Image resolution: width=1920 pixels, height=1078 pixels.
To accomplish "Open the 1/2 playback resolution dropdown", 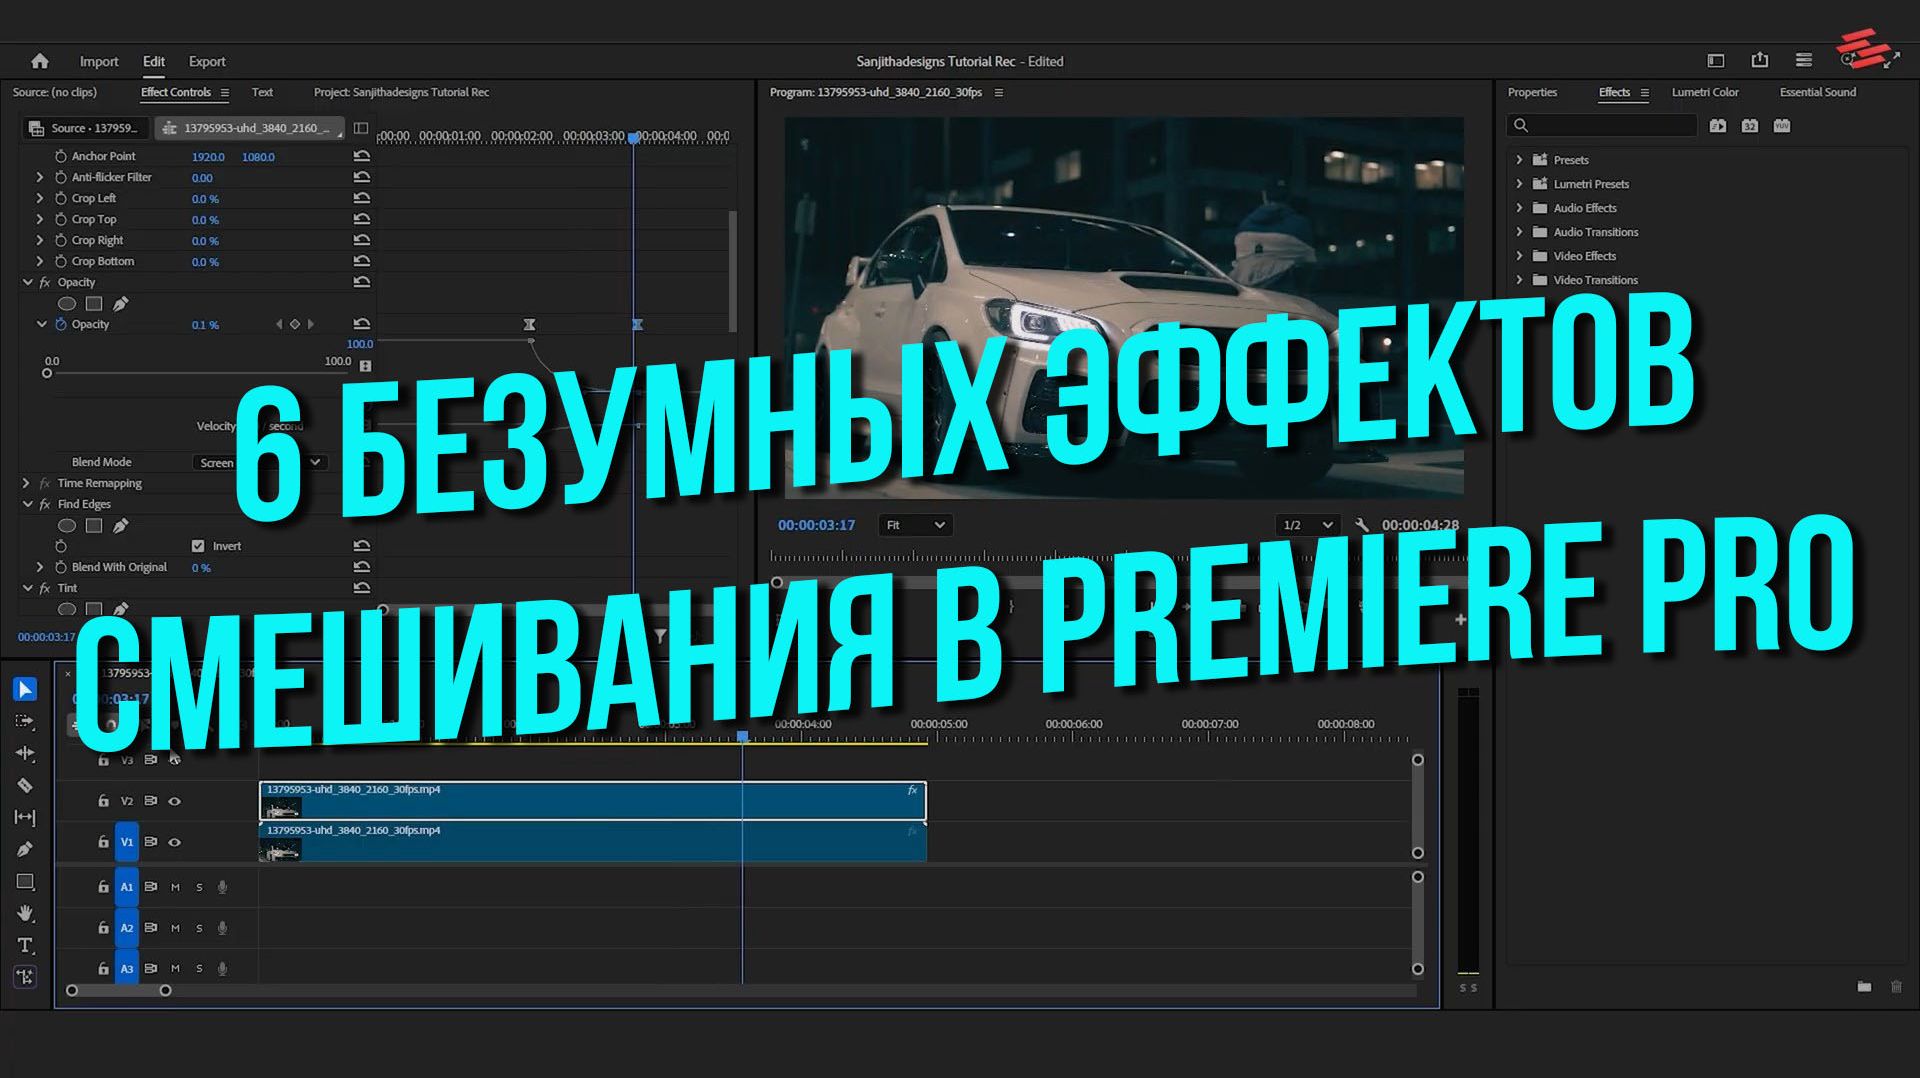I will point(1305,525).
